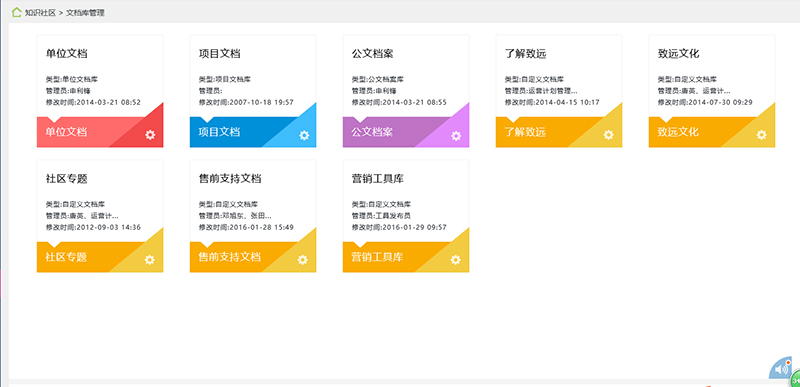The width and height of the screenshot is (800, 387).
Task: Click 文档库管理 breadcrumb text
Action: click(x=85, y=13)
